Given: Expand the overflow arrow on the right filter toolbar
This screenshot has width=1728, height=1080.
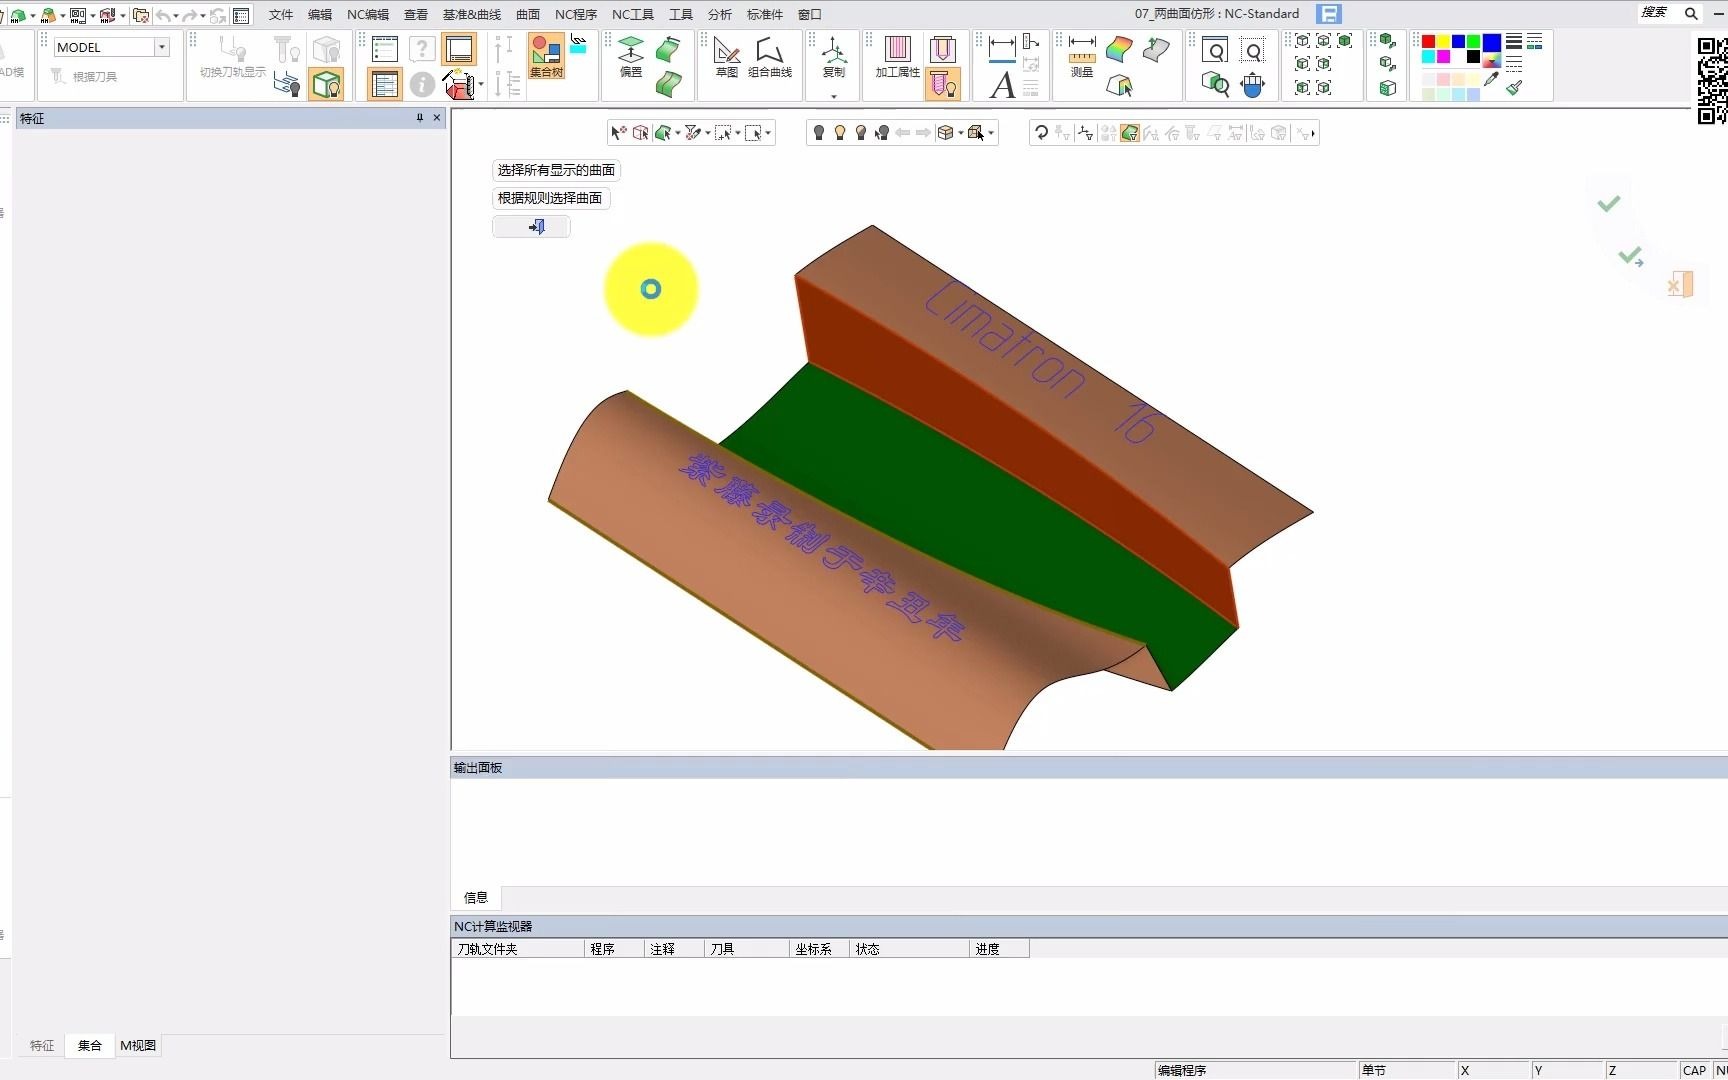Looking at the screenshot, I should click(1313, 133).
